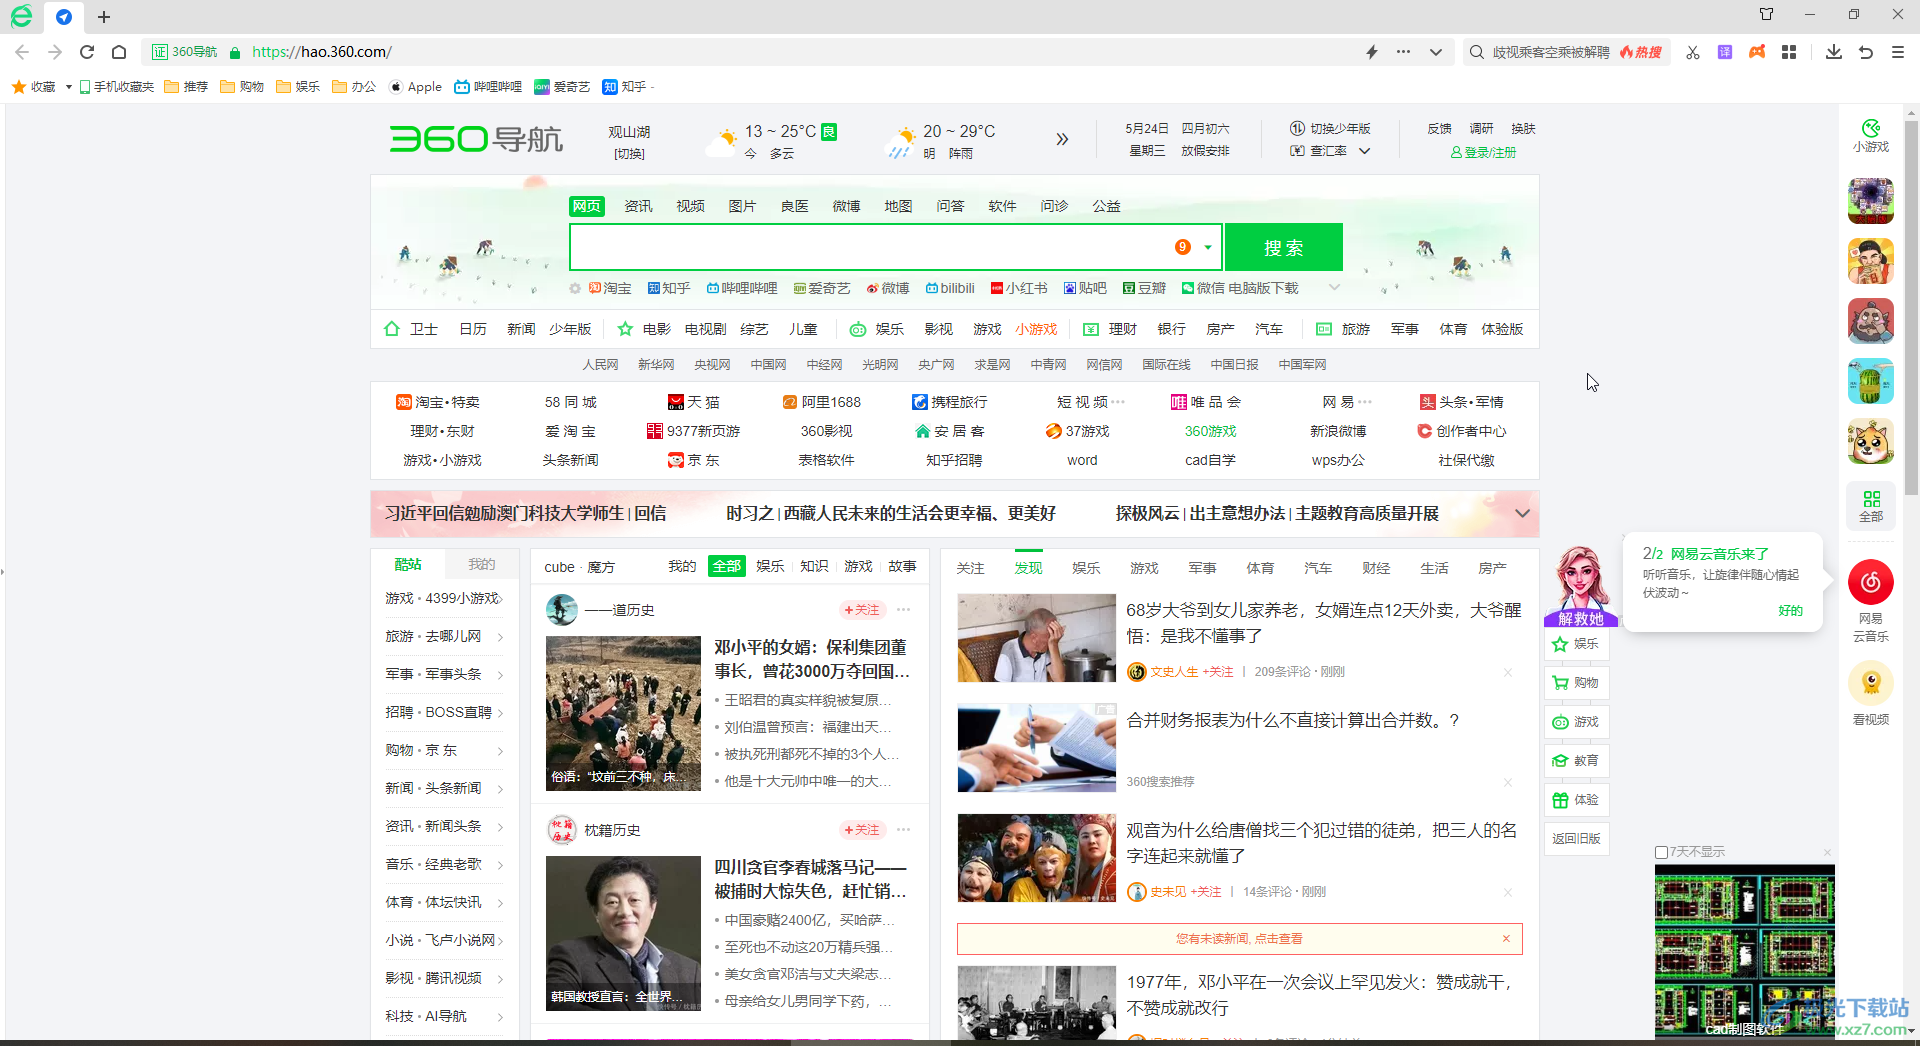Click the address bar URL field

coord(800,52)
